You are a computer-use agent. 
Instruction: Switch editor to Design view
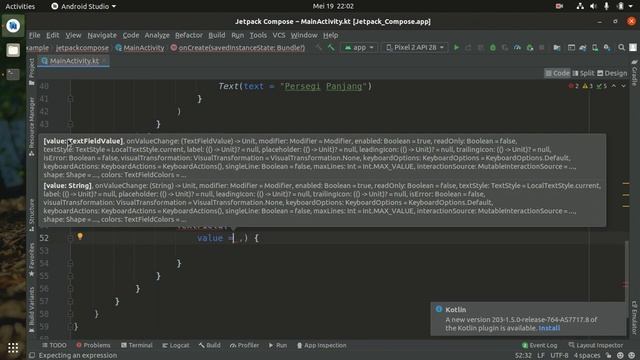pos(612,73)
